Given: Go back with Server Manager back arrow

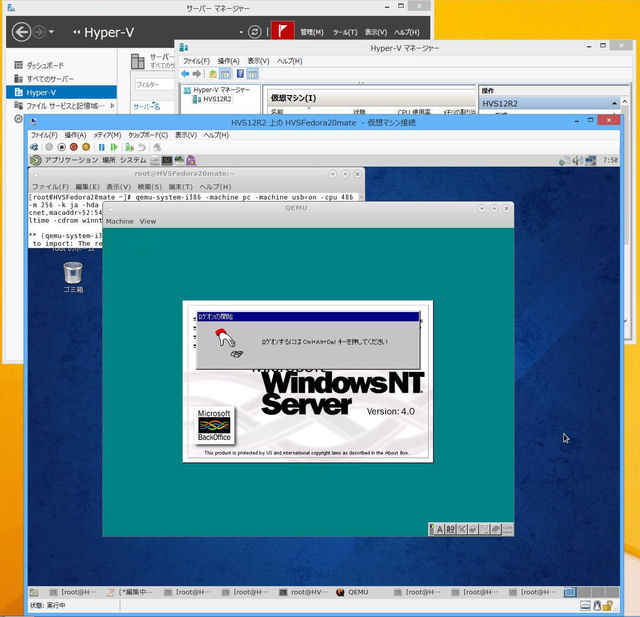Looking at the screenshot, I should coord(21,32).
